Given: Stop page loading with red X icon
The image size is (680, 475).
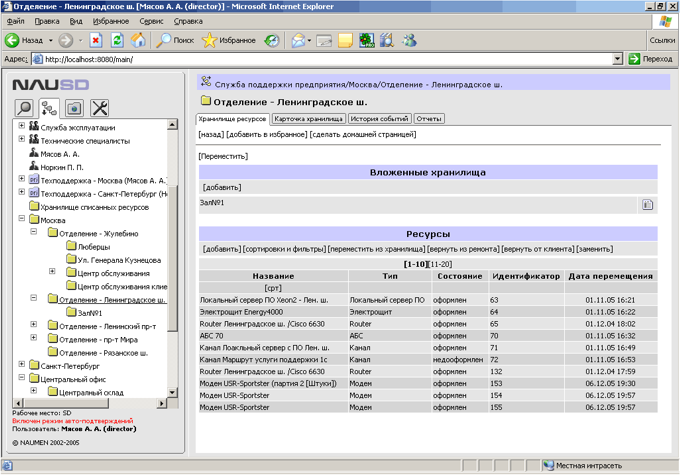Looking at the screenshot, I should click(96, 40).
